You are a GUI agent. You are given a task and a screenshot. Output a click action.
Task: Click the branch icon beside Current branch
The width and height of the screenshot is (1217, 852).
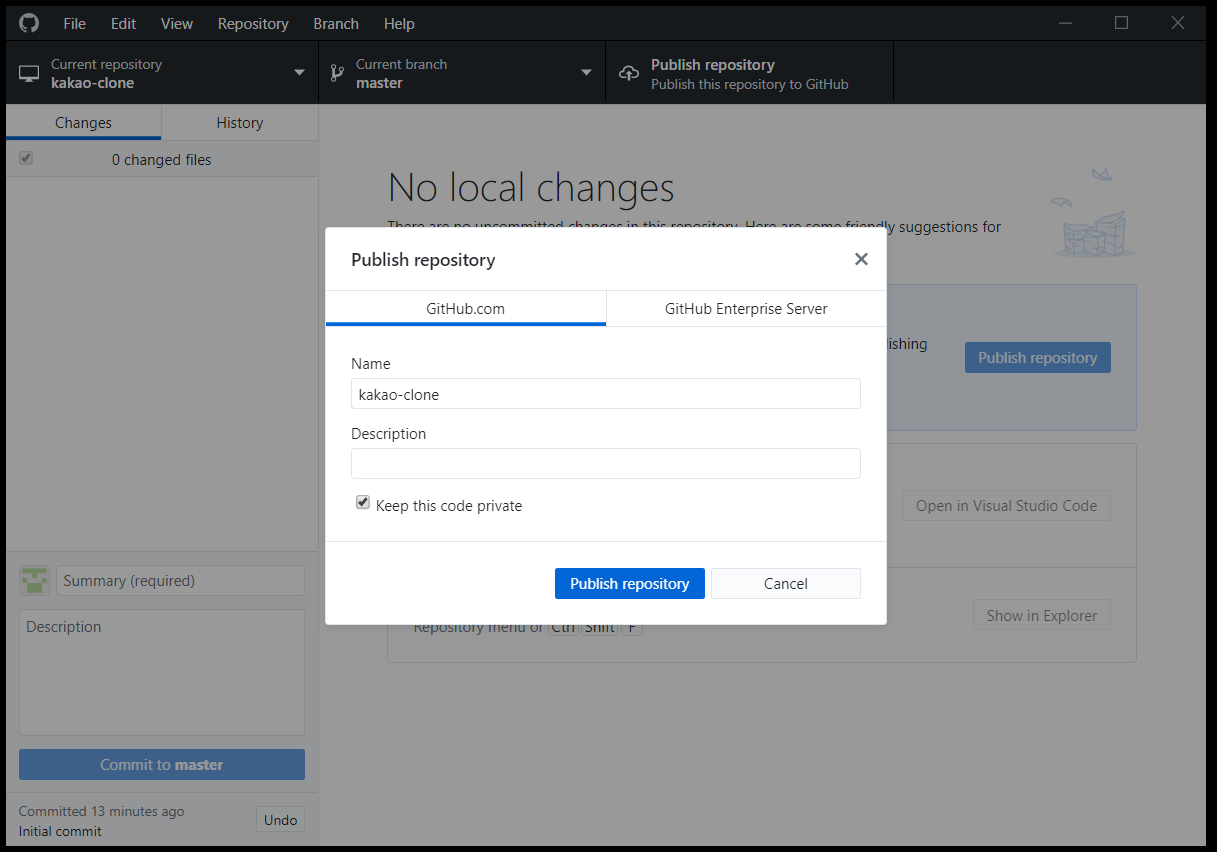coord(337,73)
